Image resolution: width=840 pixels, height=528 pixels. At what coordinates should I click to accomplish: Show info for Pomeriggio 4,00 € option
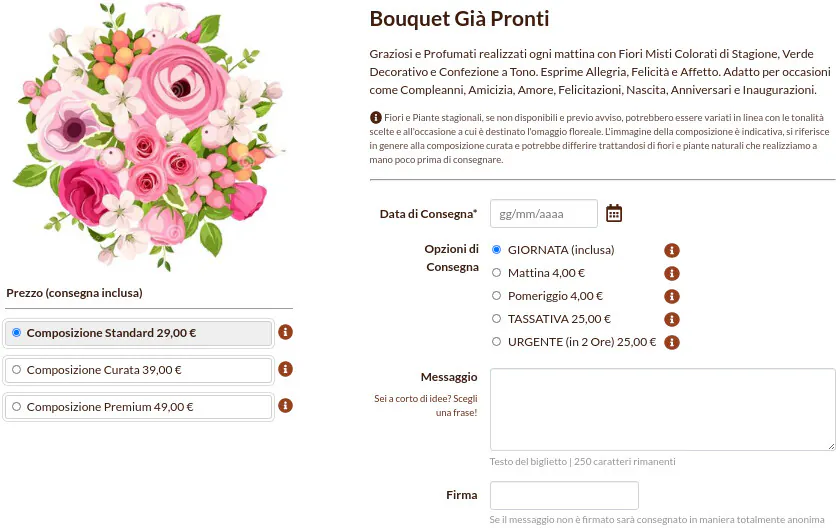[x=672, y=296]
